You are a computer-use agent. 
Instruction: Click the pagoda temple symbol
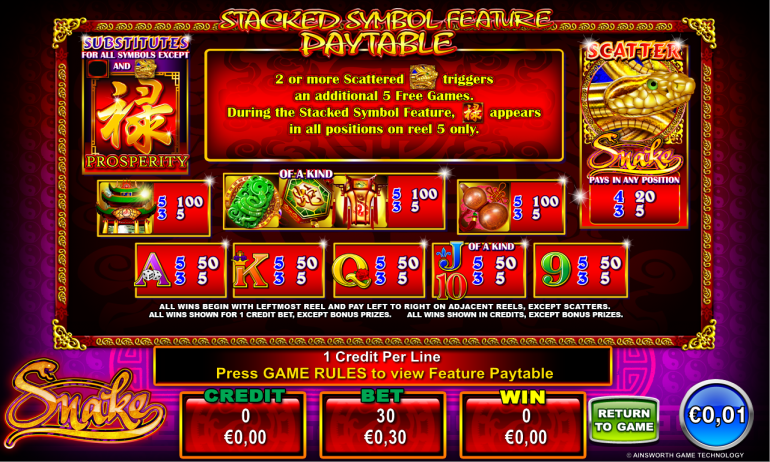125,208
